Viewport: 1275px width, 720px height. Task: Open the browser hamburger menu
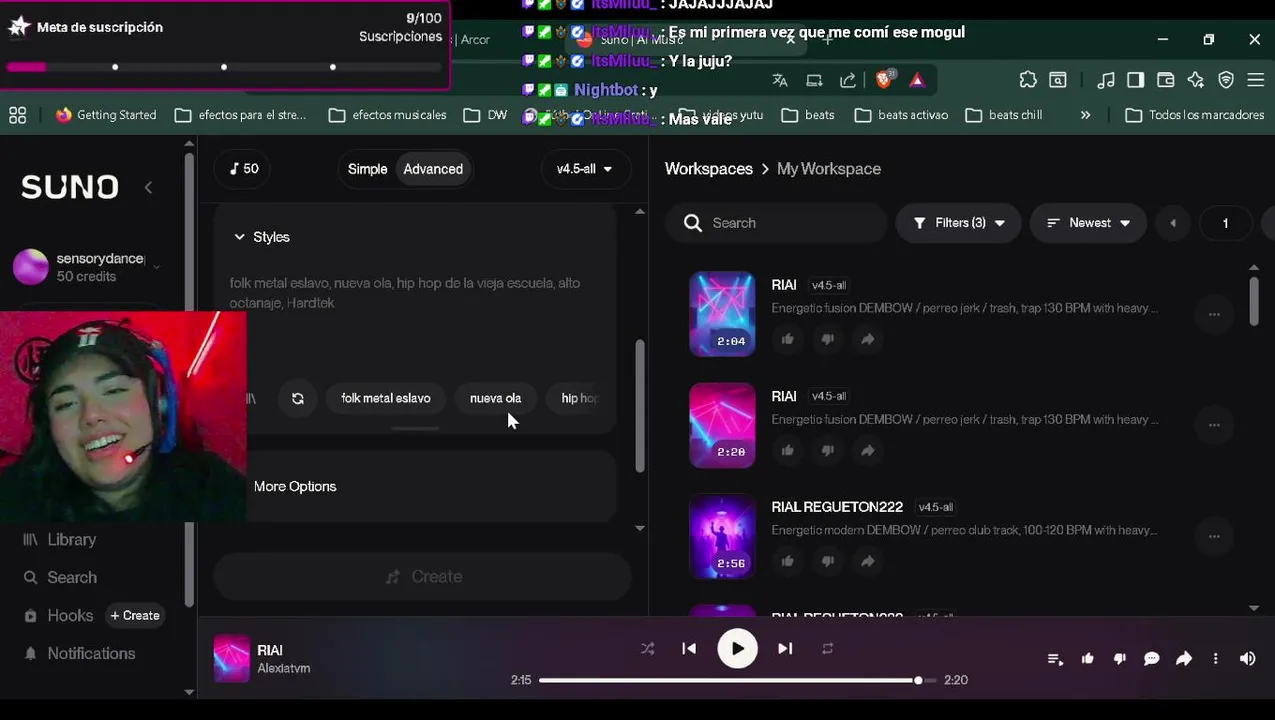click(1255, 80)
